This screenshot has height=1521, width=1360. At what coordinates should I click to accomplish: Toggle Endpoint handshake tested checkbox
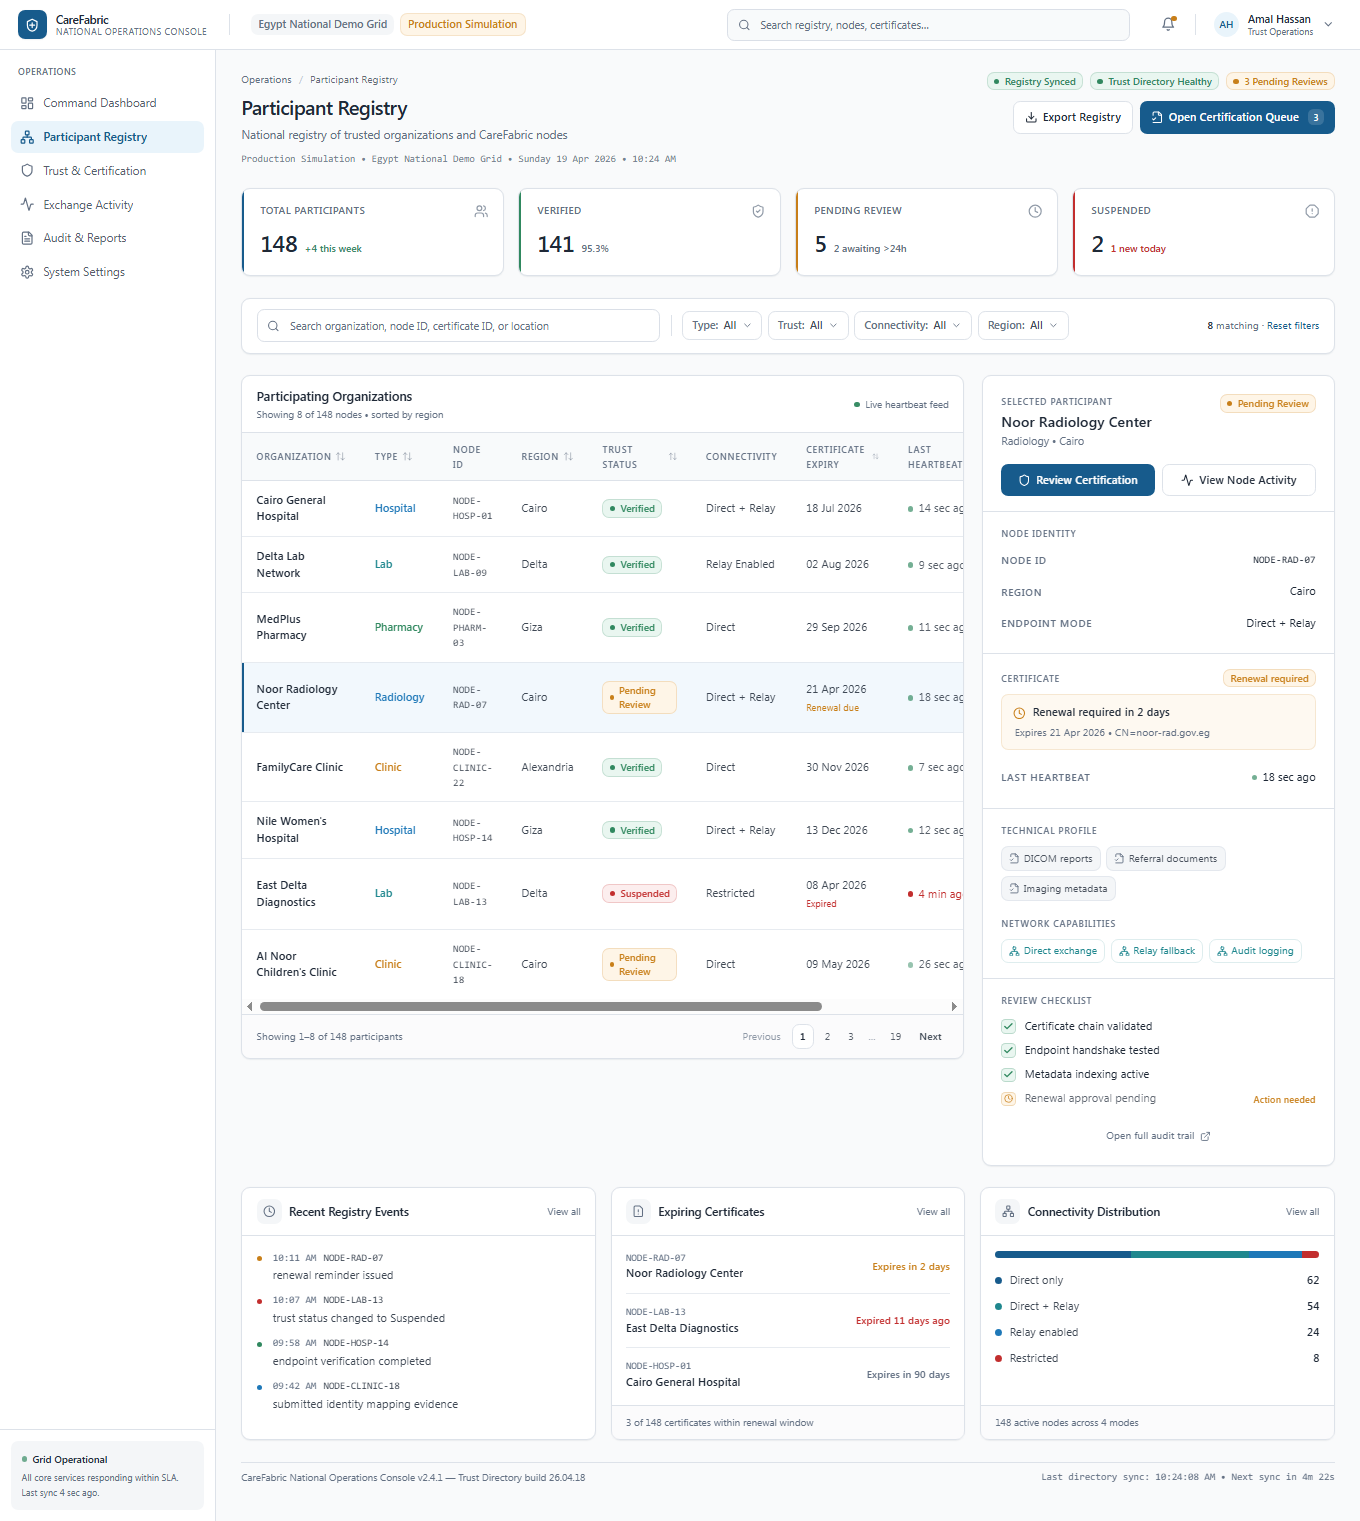tap(1008, 1050)
